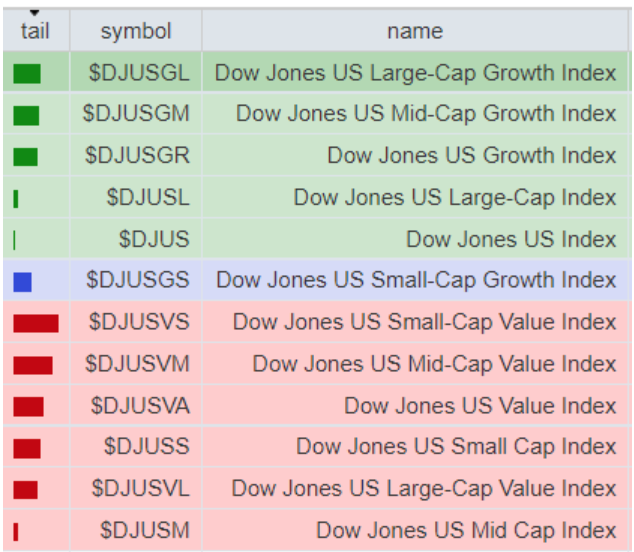Open the $DJUSGR symbol link
634x552 pixels.
pyautogui.click(x=137, y=156)
